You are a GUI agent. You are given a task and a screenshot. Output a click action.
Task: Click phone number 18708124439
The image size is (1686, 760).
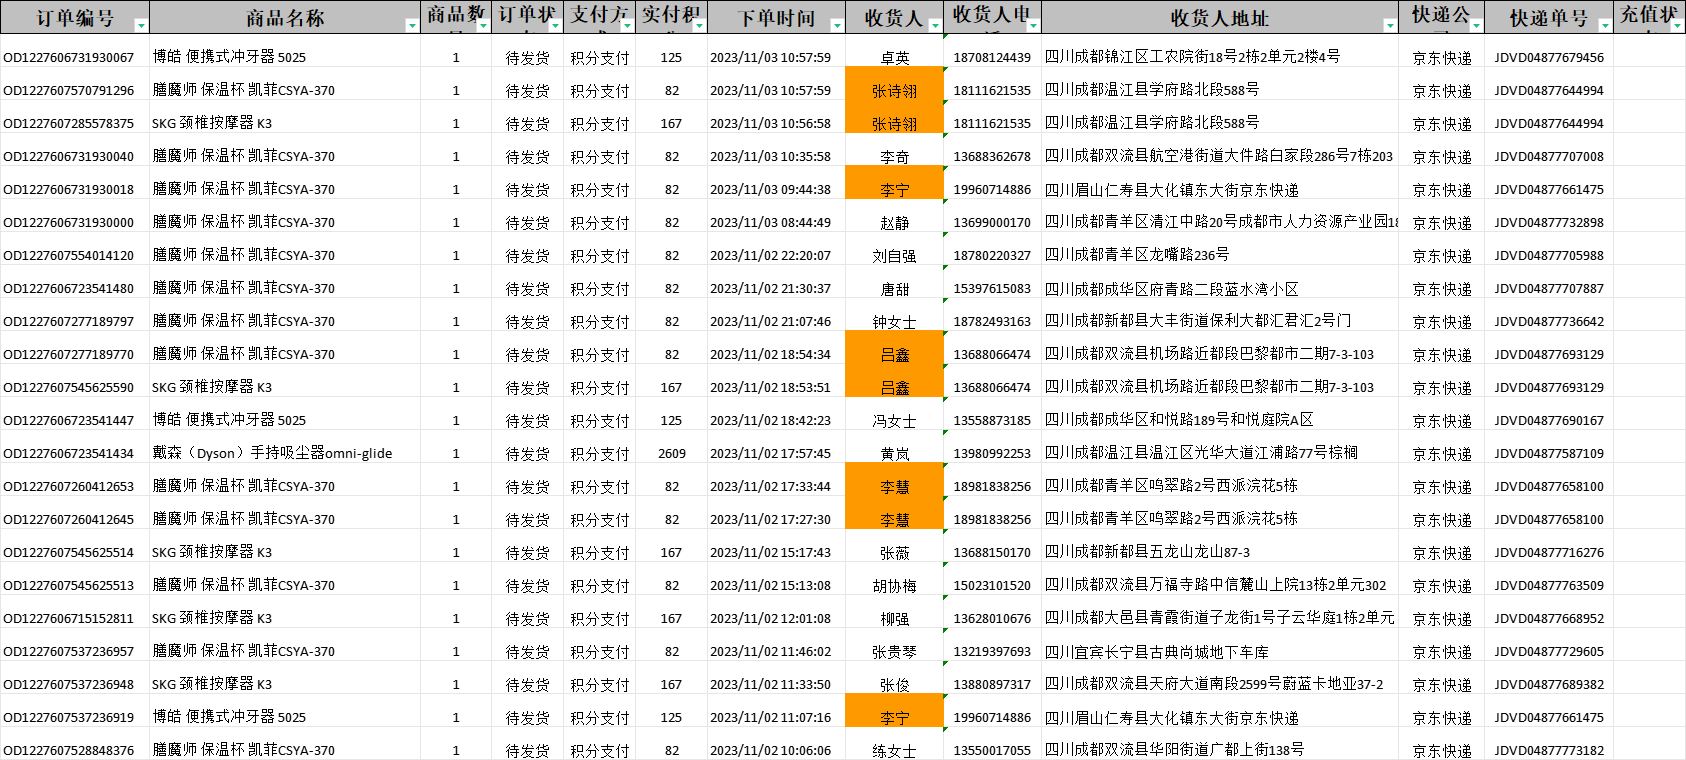992,58
